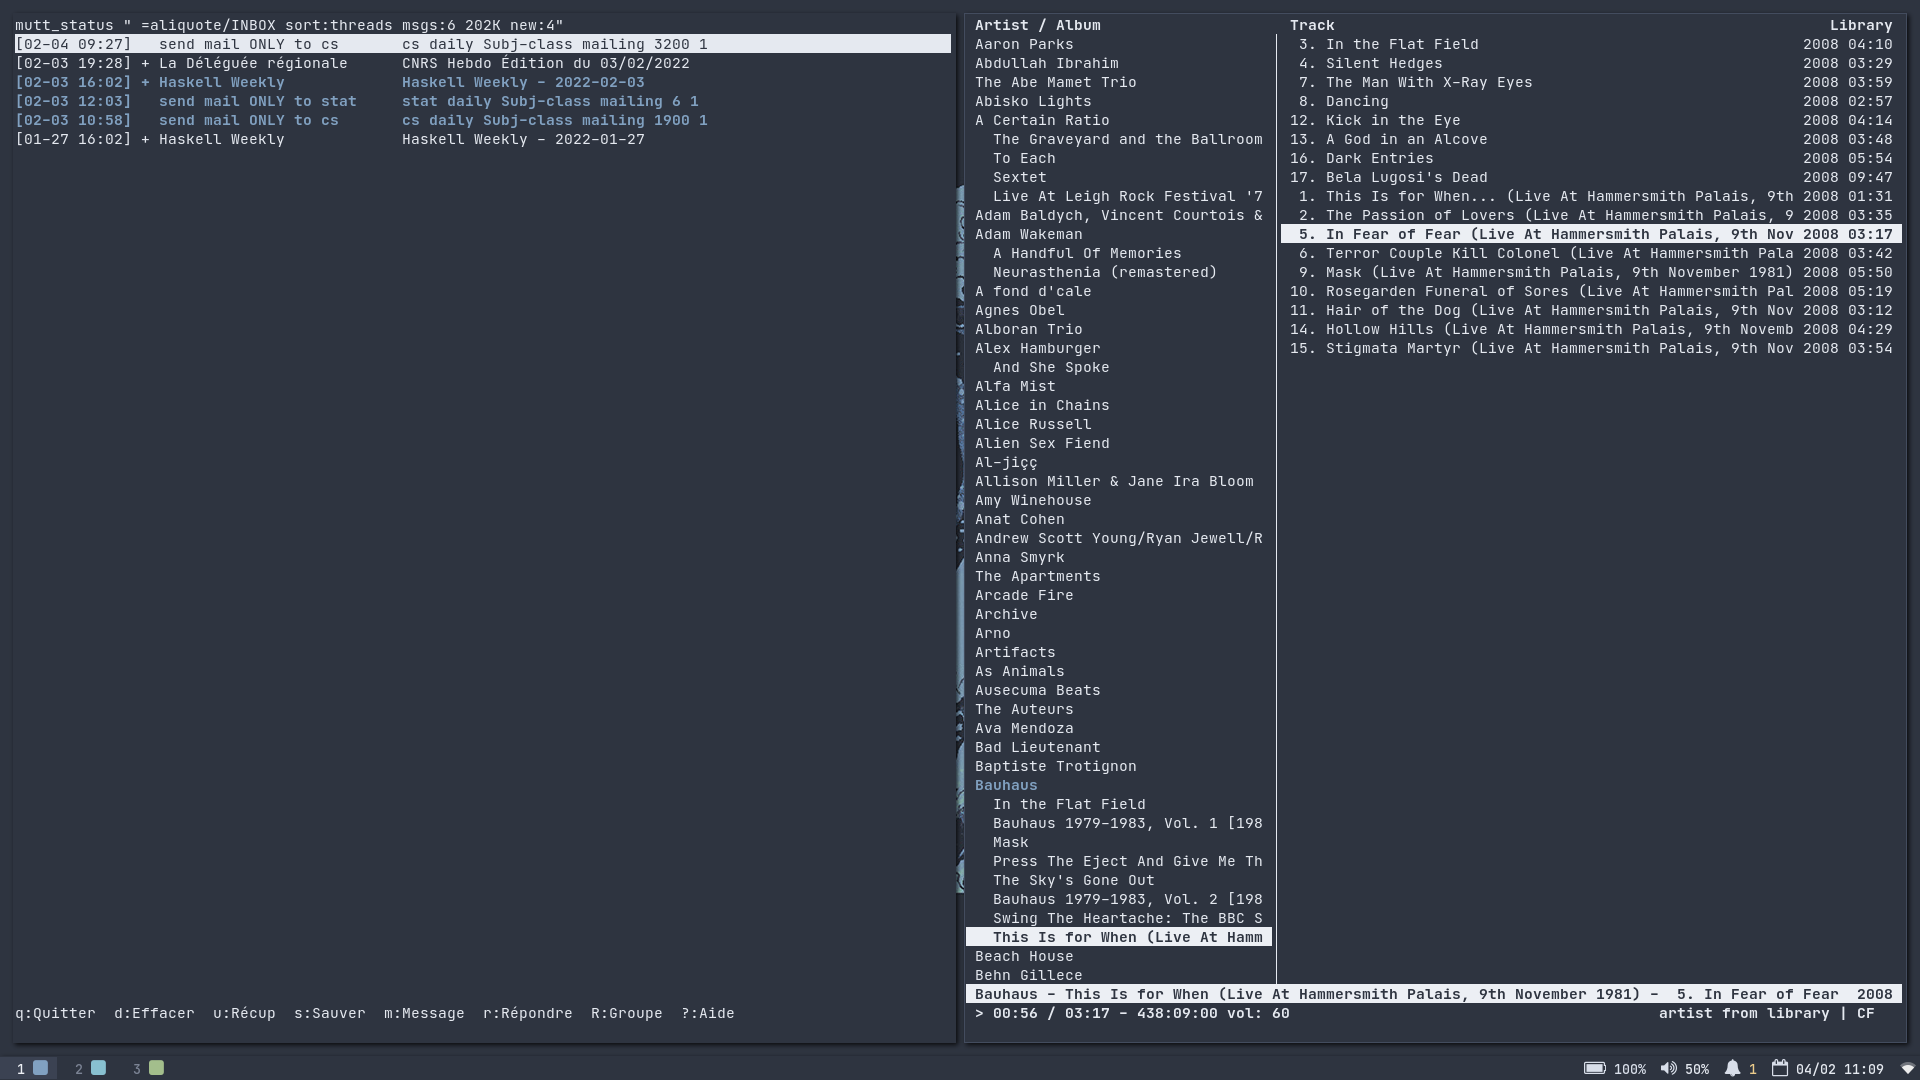Reply to mail via r:Répondre
This screenshot has width=1920, height=1080.
tap(527, 1013)
